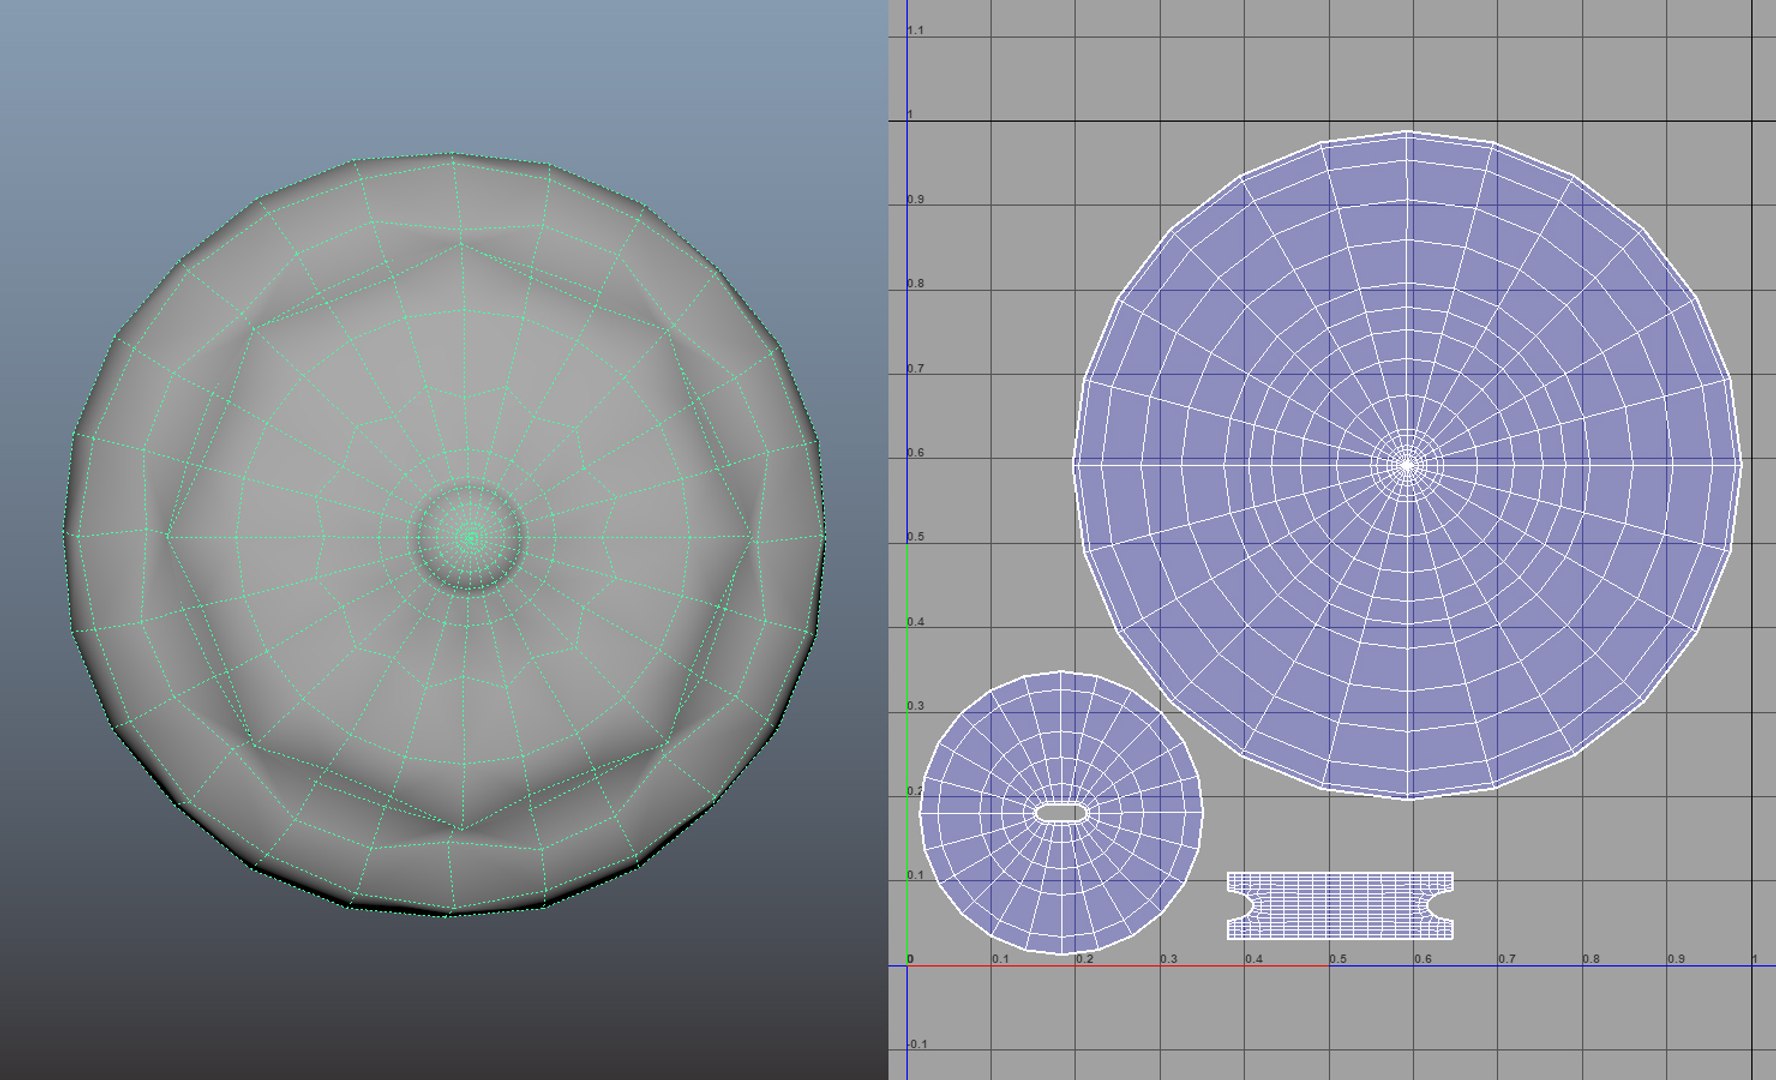Click the '0.5' label on the horizontal U axis
The height and width of the screenshot is (1080, 1776).
click(1338, 959)
